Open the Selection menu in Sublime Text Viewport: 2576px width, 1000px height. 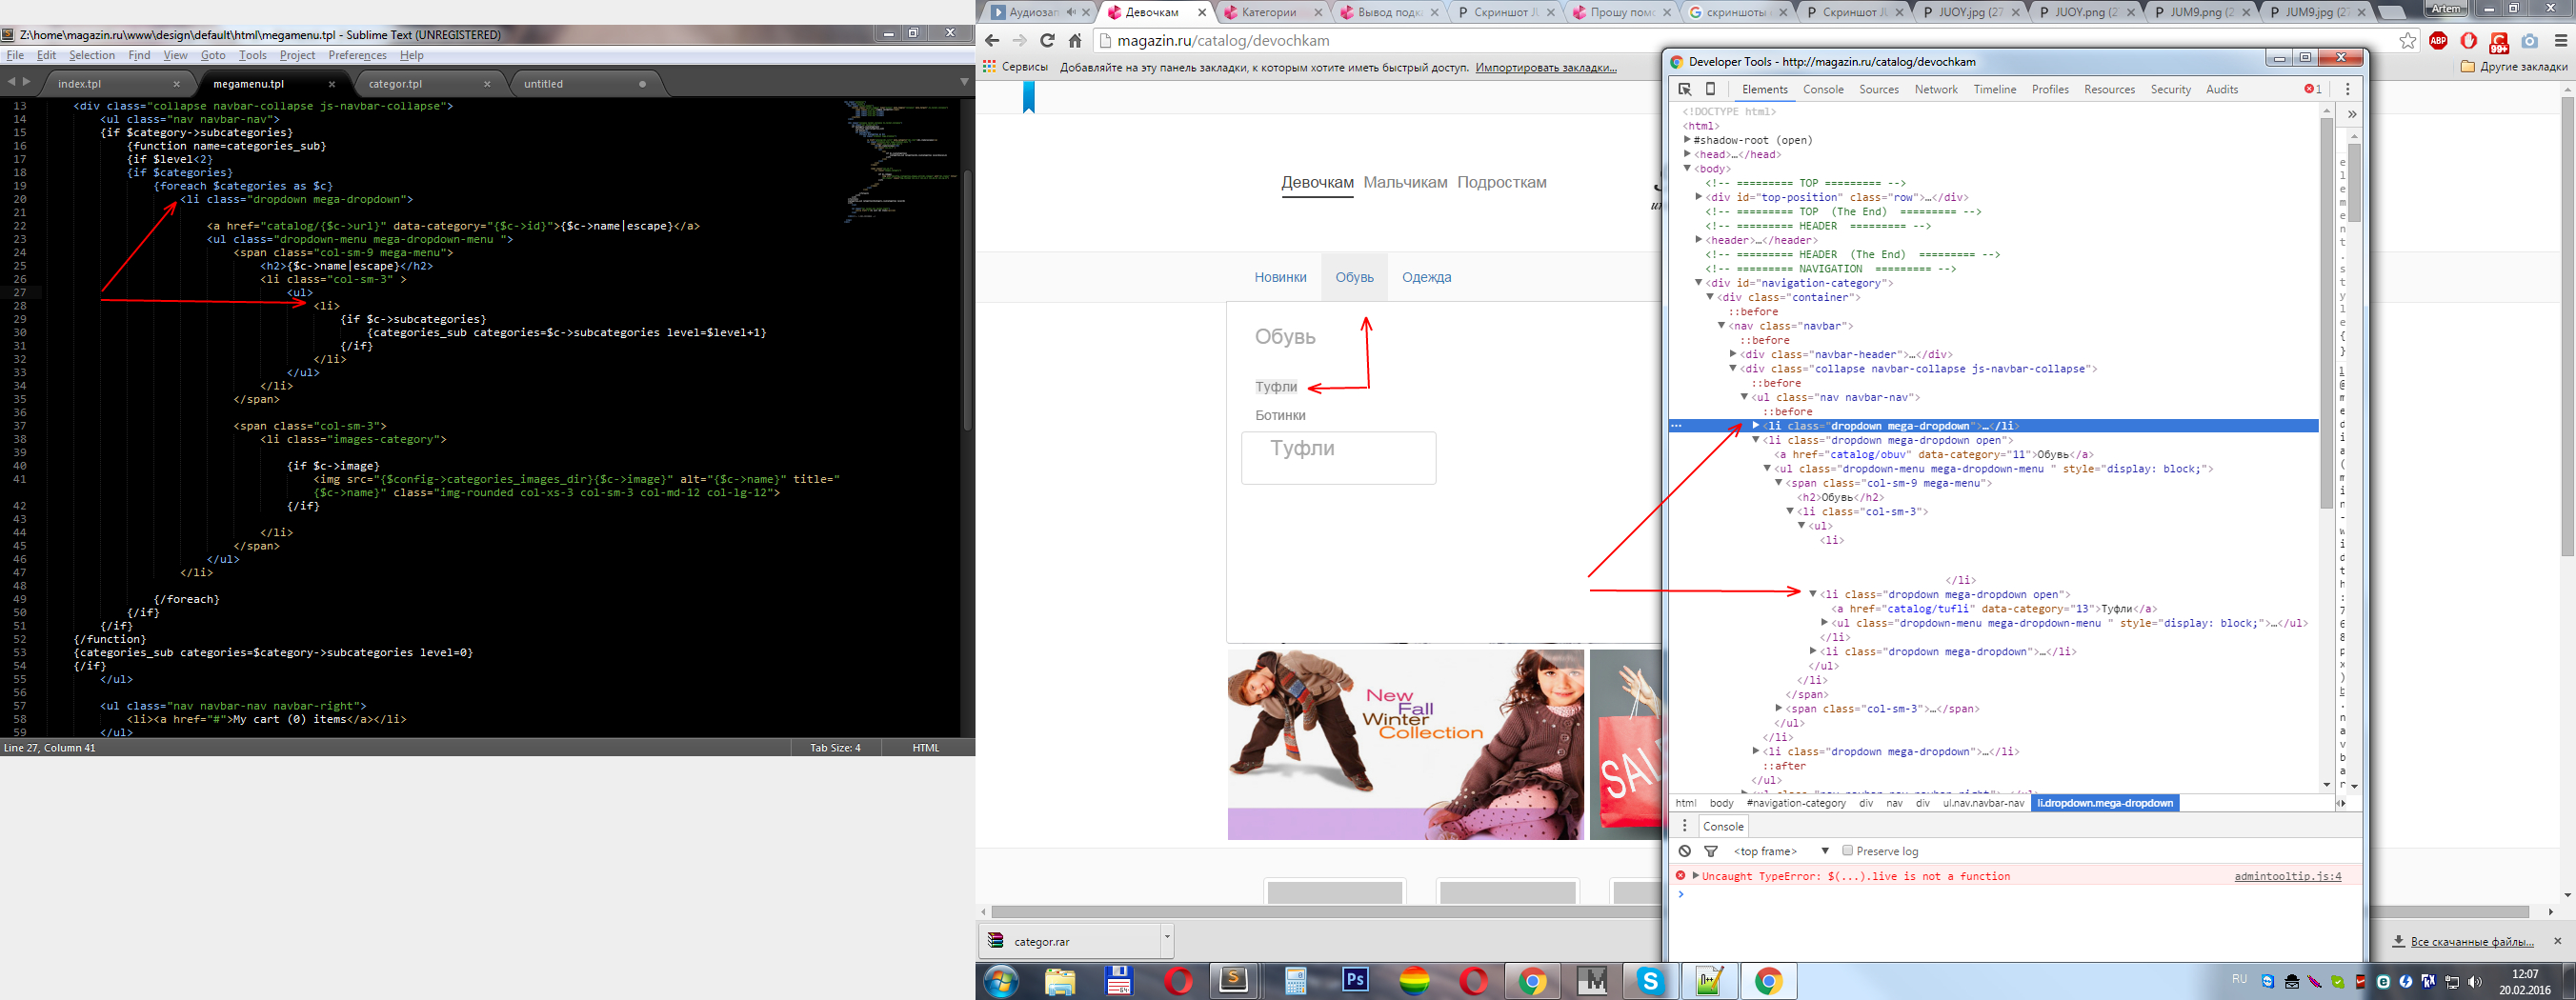(x=92, y=55)
